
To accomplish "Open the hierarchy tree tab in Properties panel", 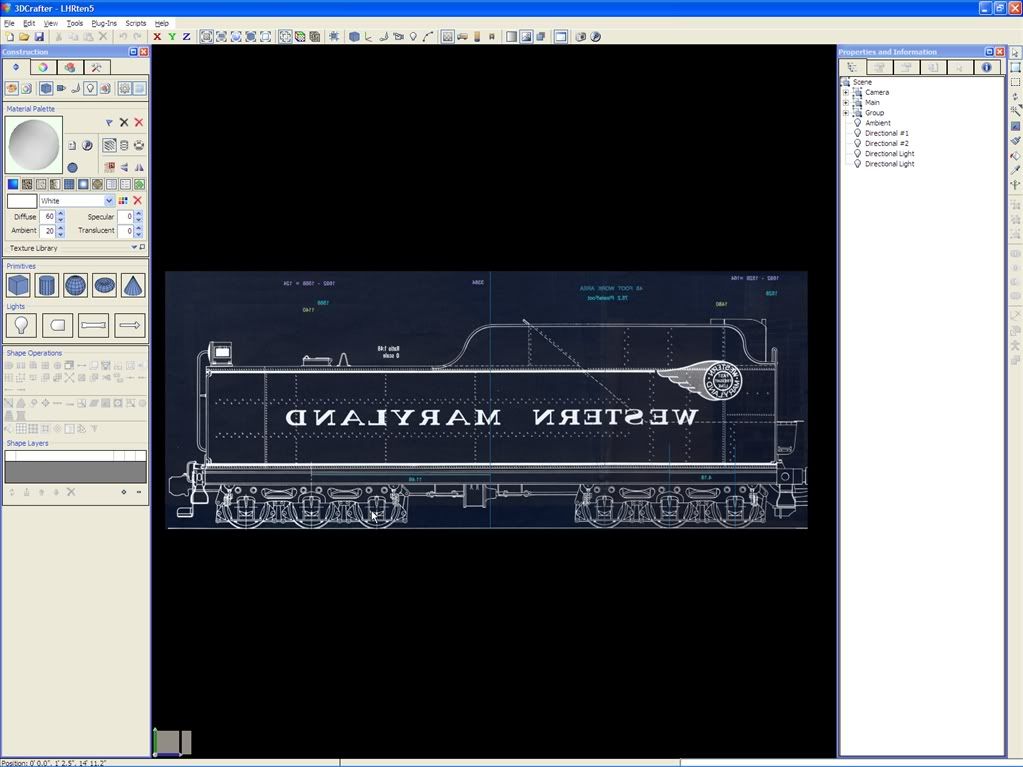I will click(x=852, y=67).
